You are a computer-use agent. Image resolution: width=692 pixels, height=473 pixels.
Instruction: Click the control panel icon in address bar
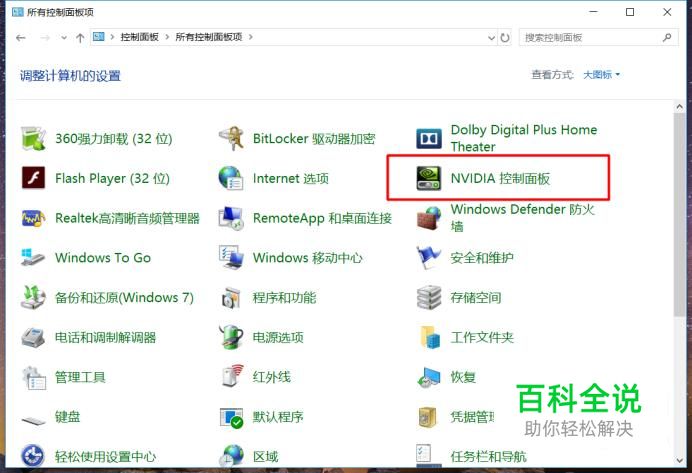pos(99,37)
